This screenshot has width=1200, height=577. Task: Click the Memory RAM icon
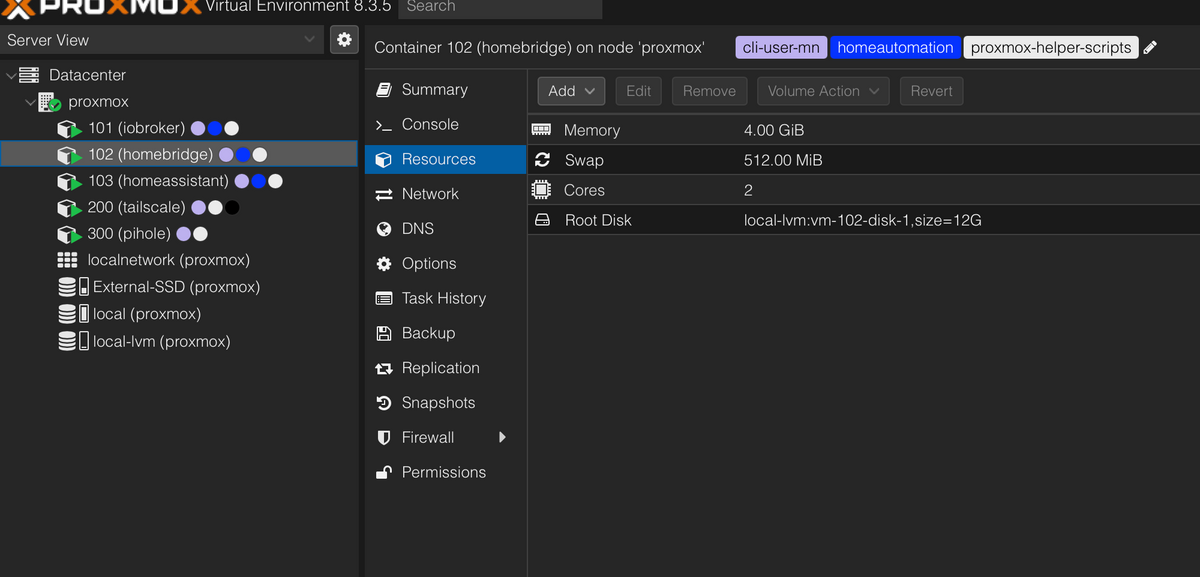(x=542, y=130)
